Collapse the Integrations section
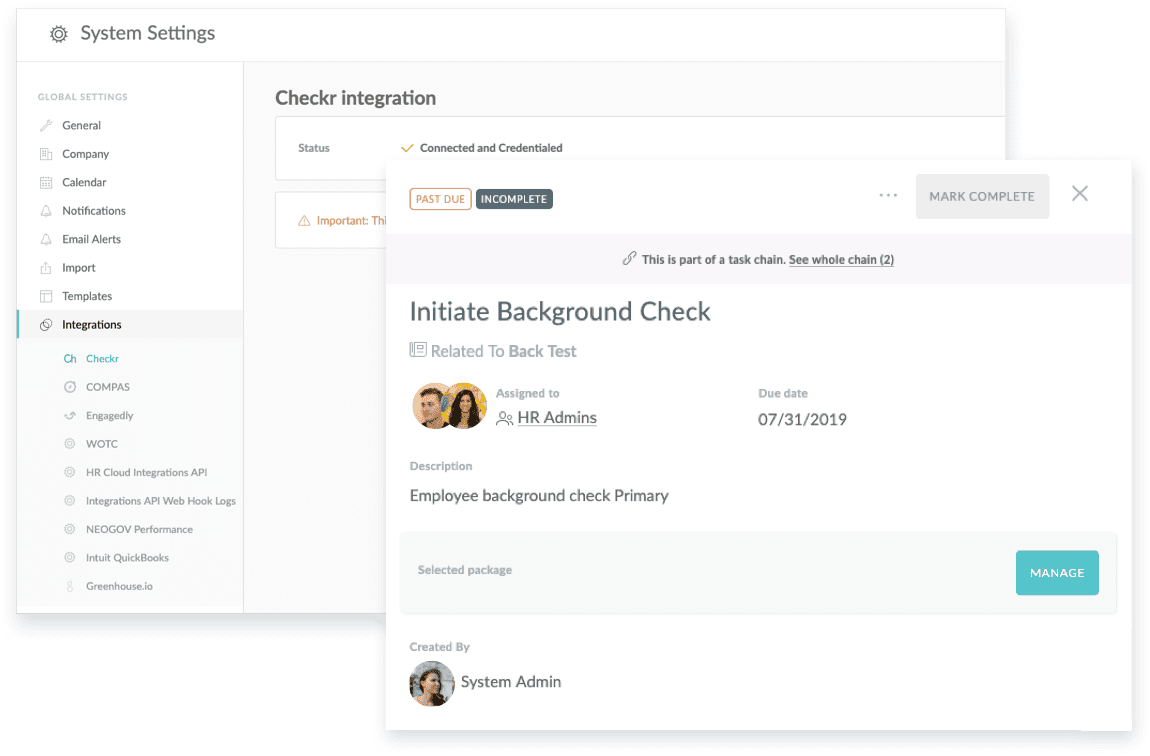Image resolution: width=1150 pixels, height=756 pixels. click(x=130, y=325)
